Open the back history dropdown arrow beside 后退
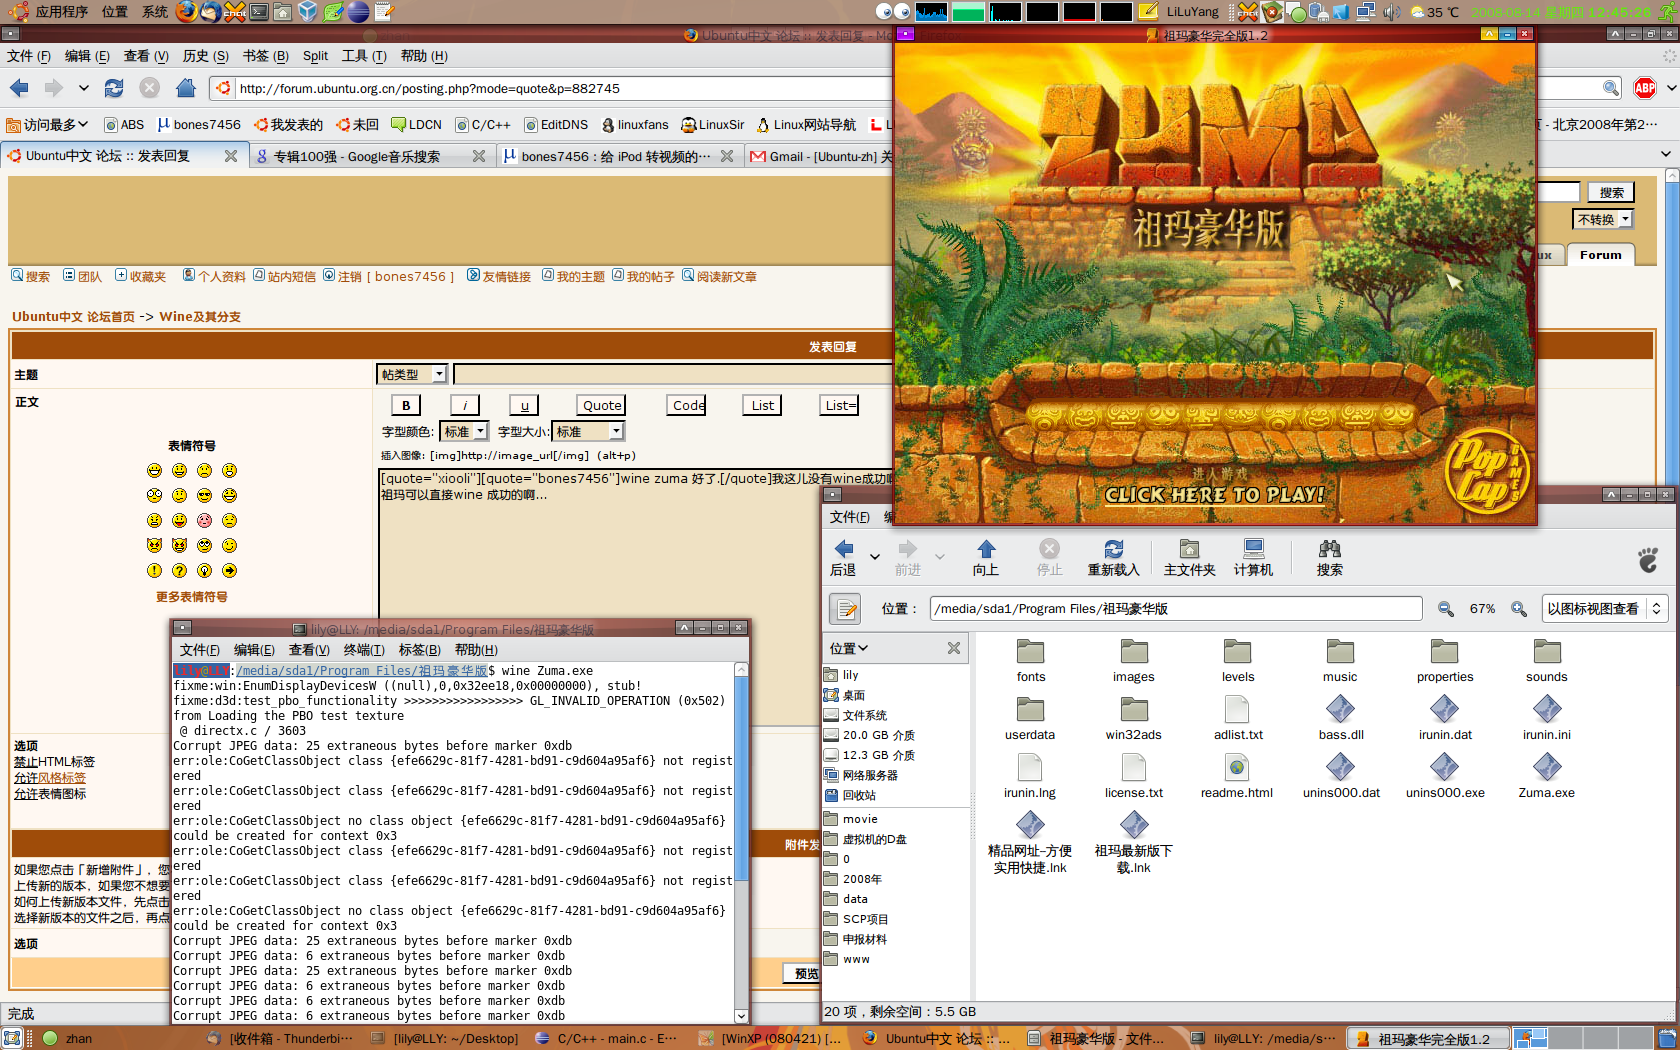 875,557
